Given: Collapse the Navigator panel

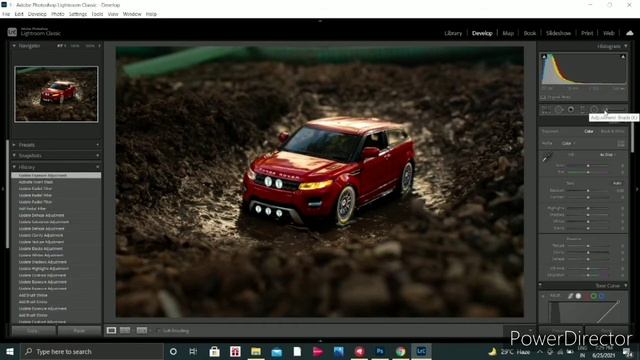Looking at the screenshot, I should coord(14,46).
